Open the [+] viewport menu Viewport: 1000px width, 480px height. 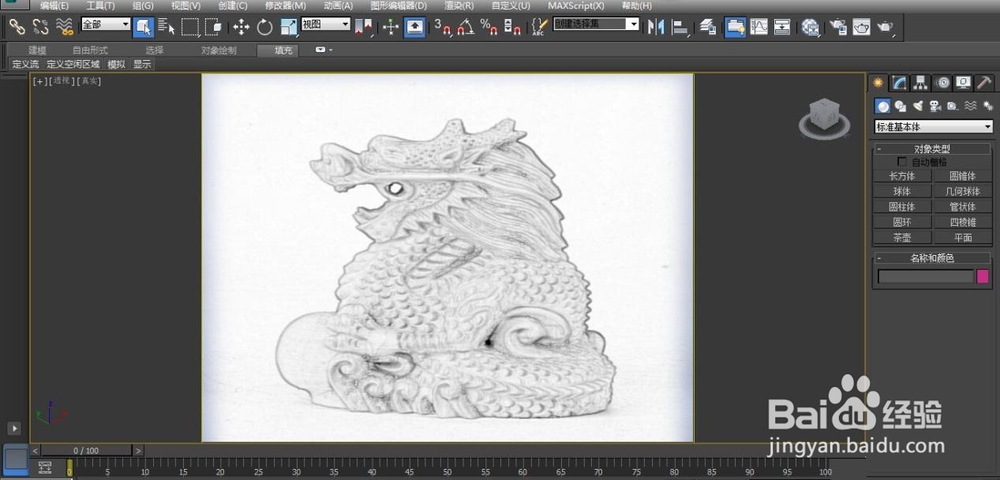click(40, 81)
